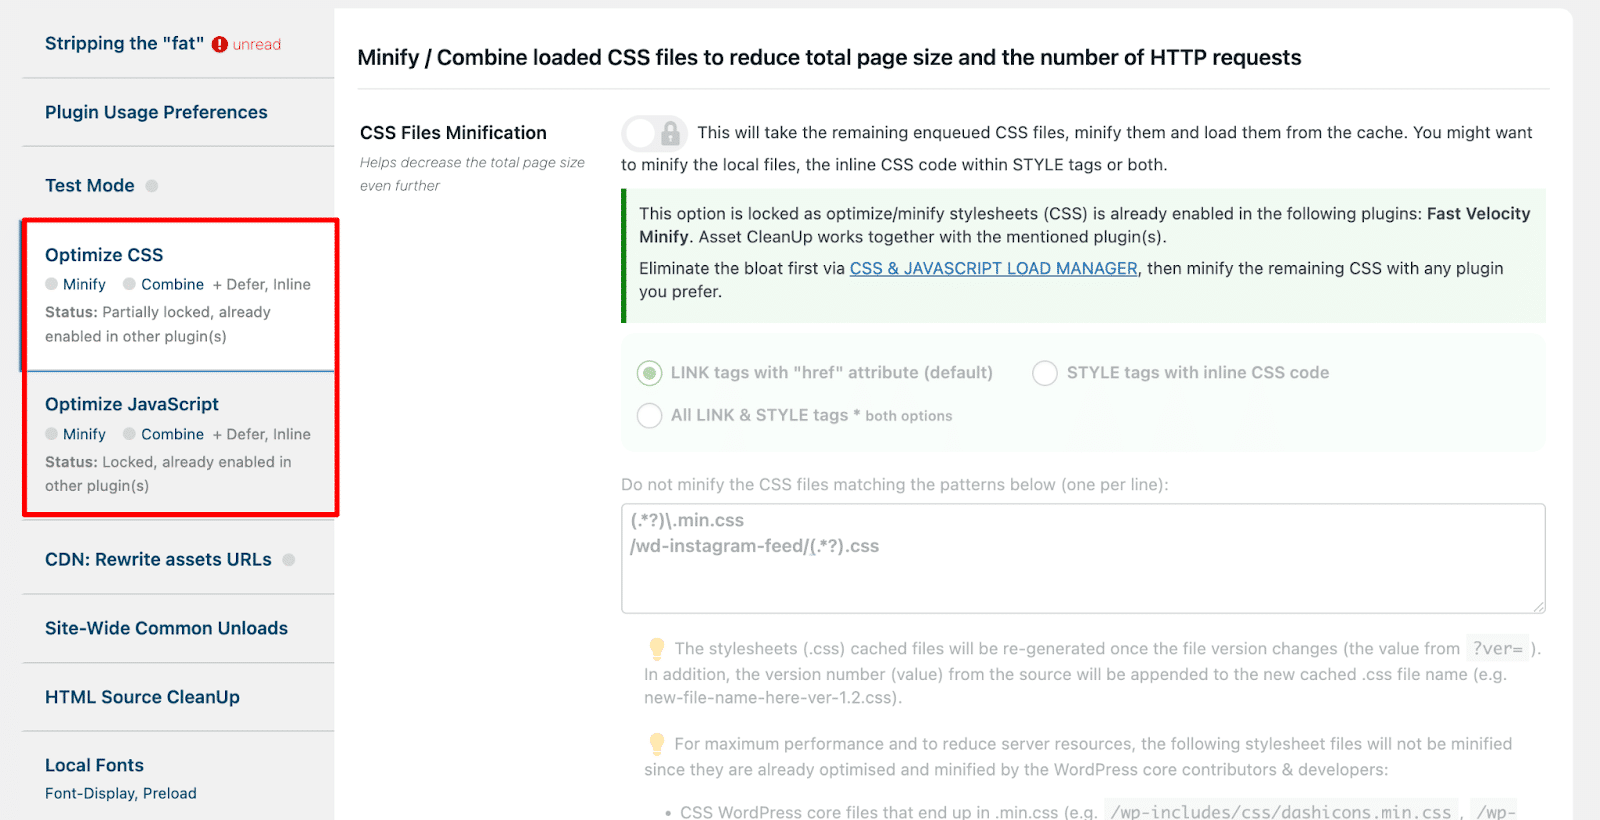Viewport: 1600px width, 820px height.
Task: Follow the CSS & JAVASCRIPT LOAD MANAGER link
Action: pos(993,269)
